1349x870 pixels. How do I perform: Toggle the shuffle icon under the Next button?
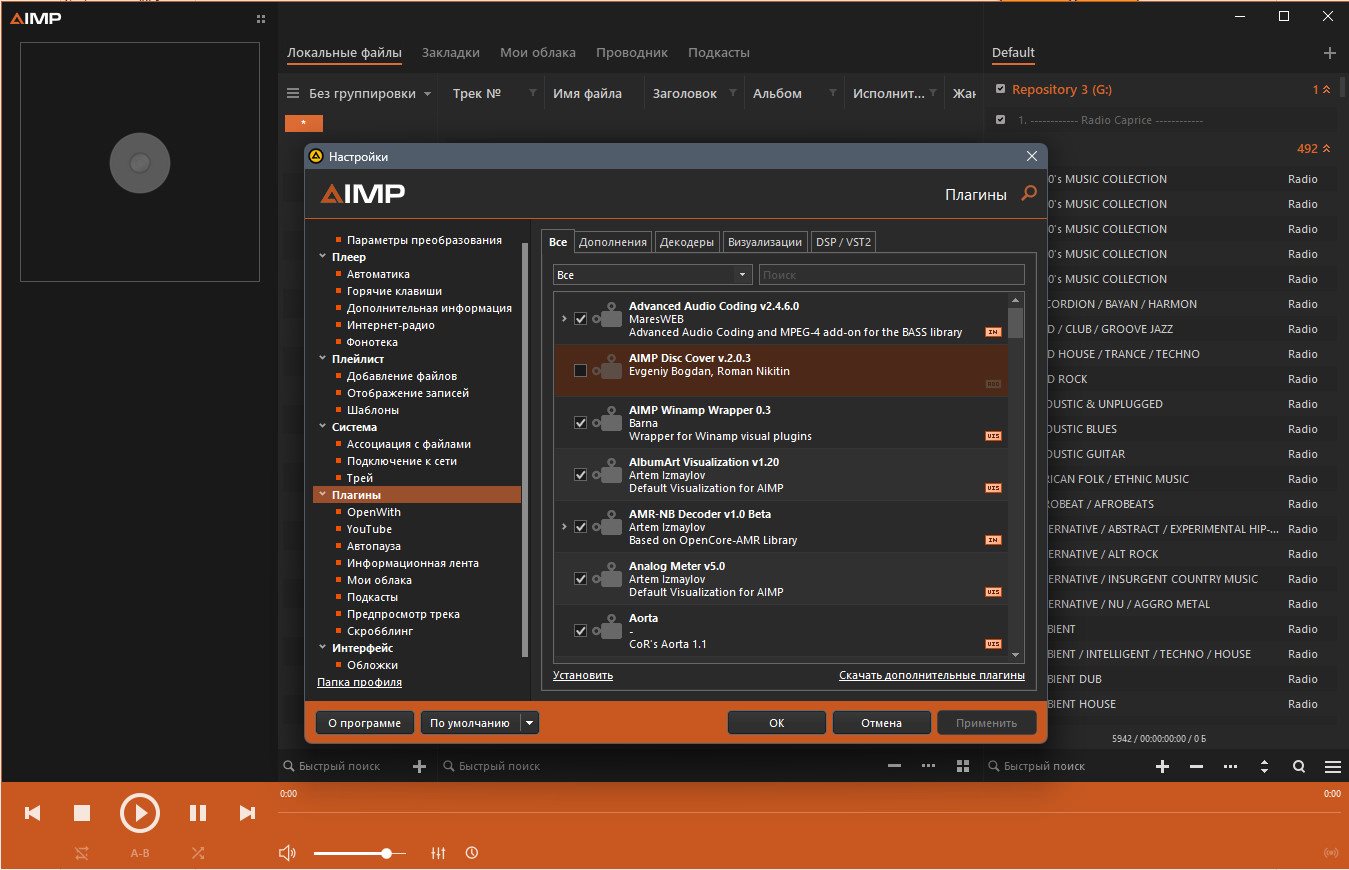tap(198, 853)
